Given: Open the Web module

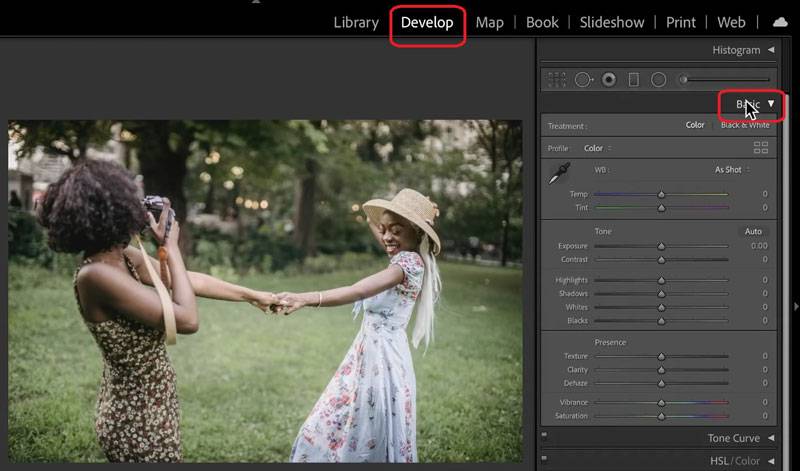Looking at the screenshot, I should tap(731, 22).
